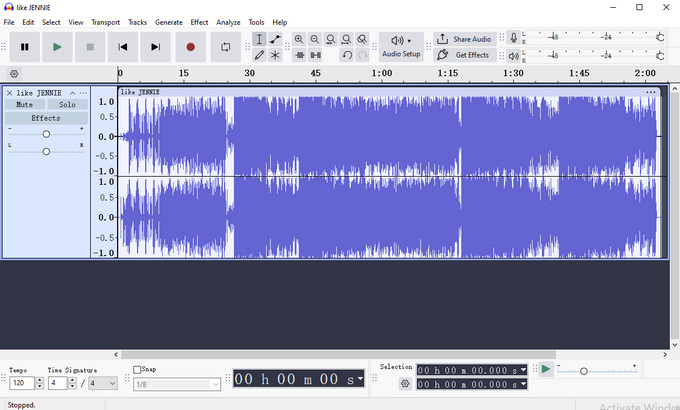Image resolution: width=680 pixels, height=410 pixels.
Task: Start playback with the green Play button
Action: coord(57,47)
